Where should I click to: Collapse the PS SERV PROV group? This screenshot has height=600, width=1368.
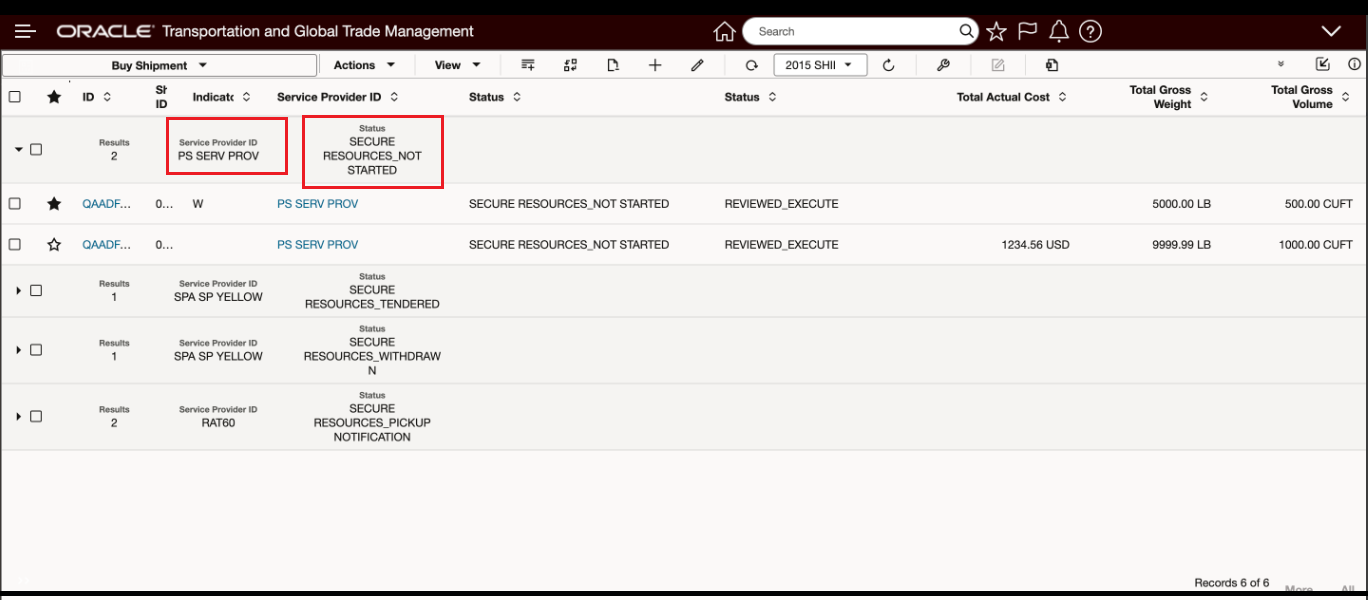[x=18, y=149]
